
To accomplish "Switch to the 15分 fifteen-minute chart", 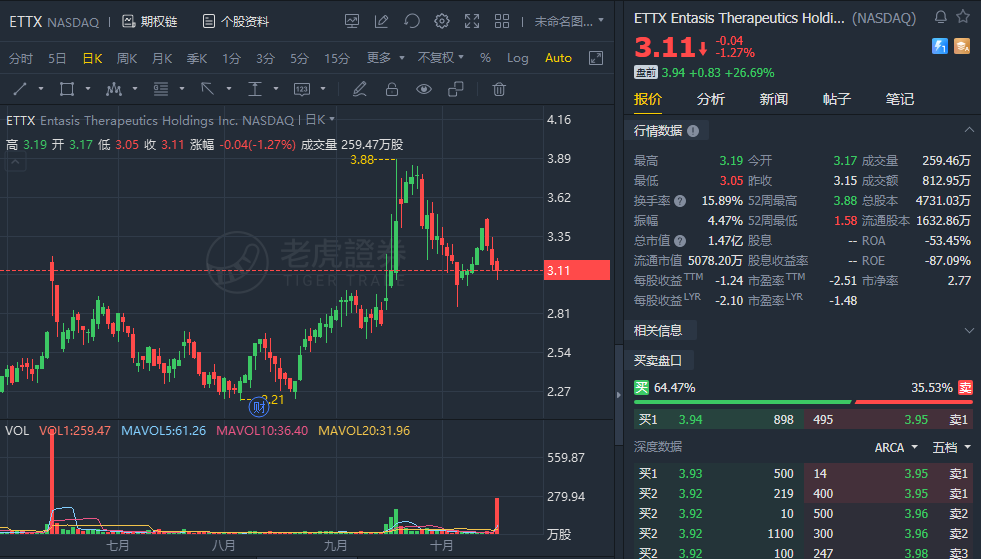I will tap(337, 58).
